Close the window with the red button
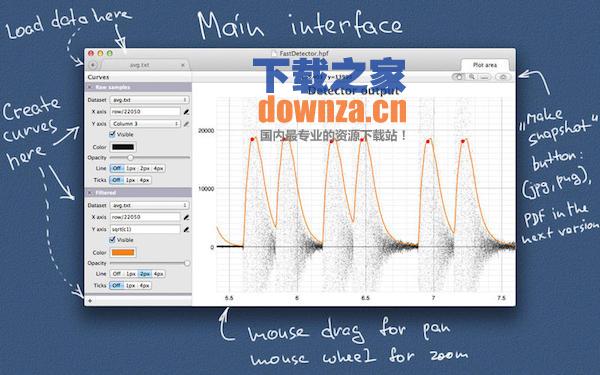Viewport: 600px width, 375px height. click(x=91, y=53)
